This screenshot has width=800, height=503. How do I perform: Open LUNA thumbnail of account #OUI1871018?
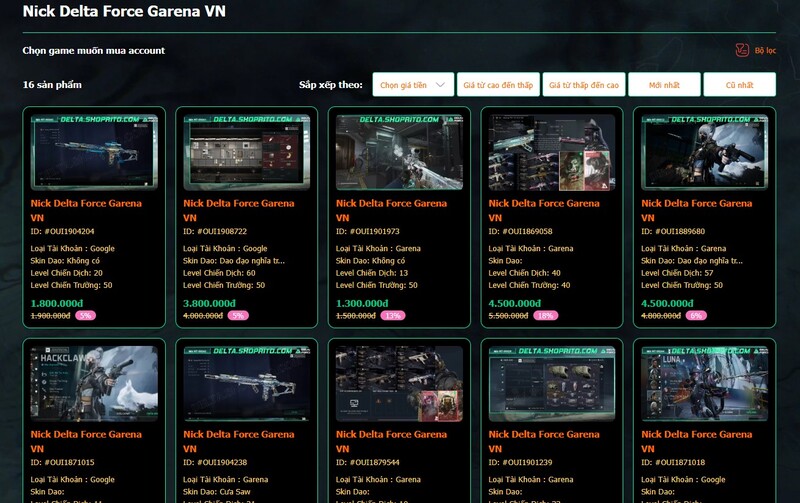click(704, 384)
